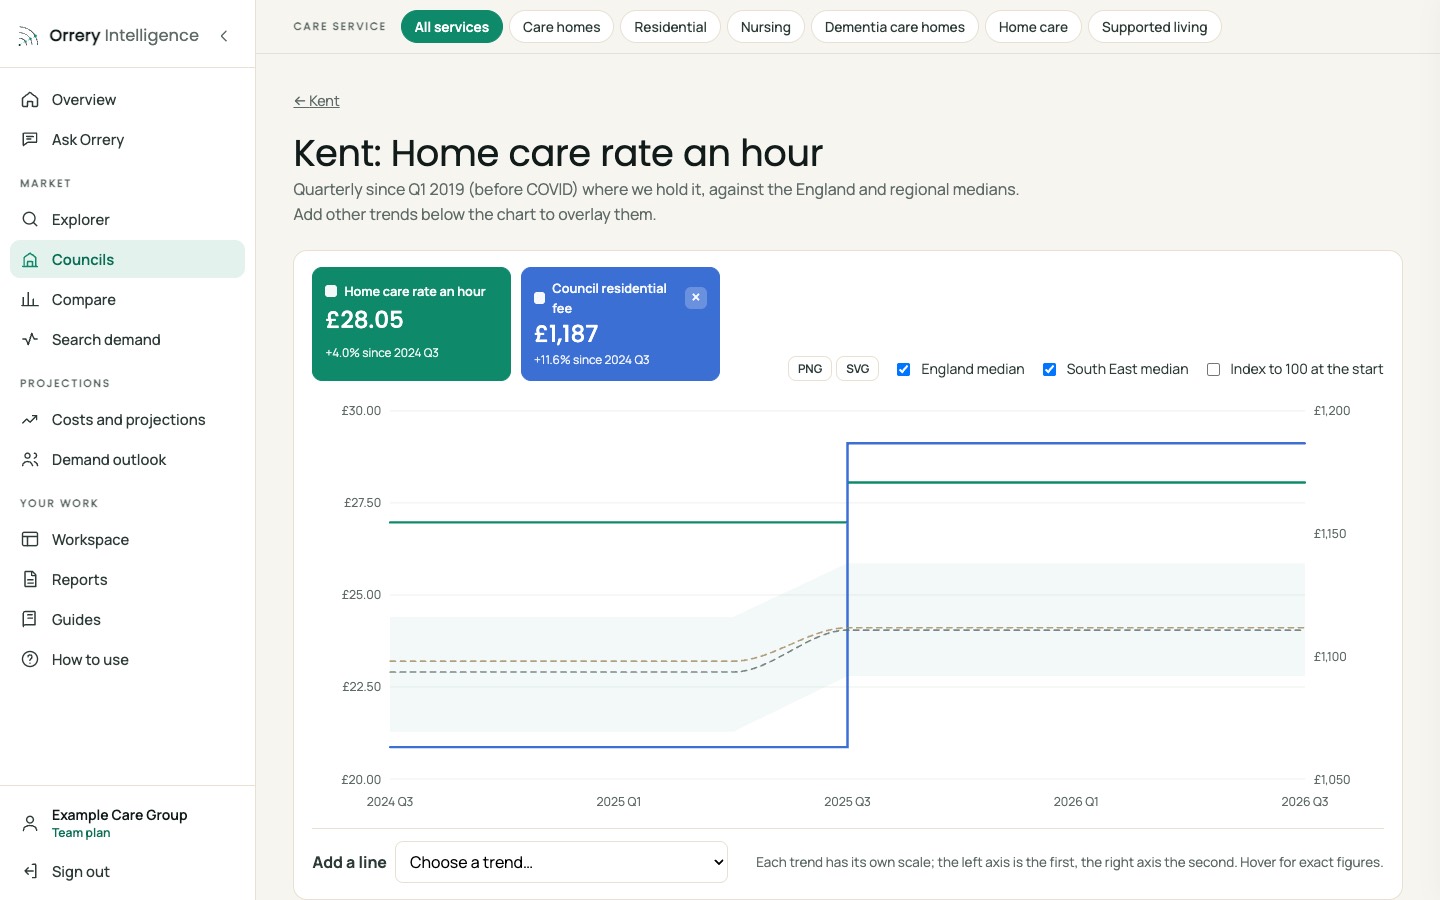The width and height of the screenshot is (1440, 900).
Task: Click the Search demand pulse icon
Action: tap(30, 340)
